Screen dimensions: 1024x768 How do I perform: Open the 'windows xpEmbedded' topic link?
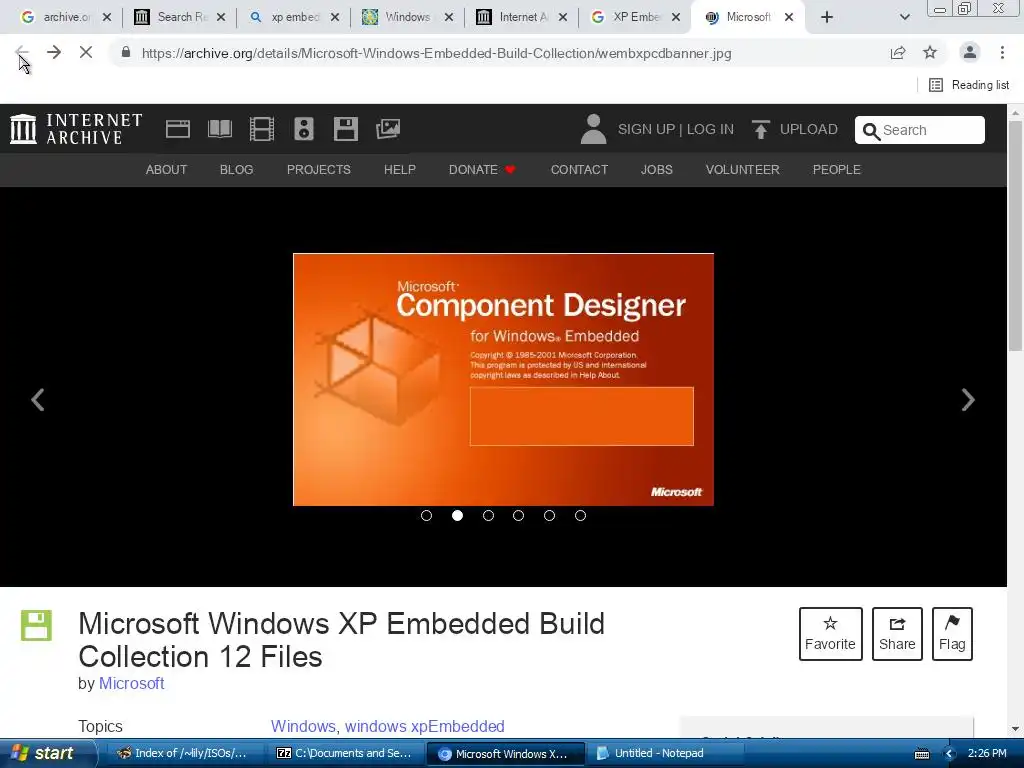(424, 726)
